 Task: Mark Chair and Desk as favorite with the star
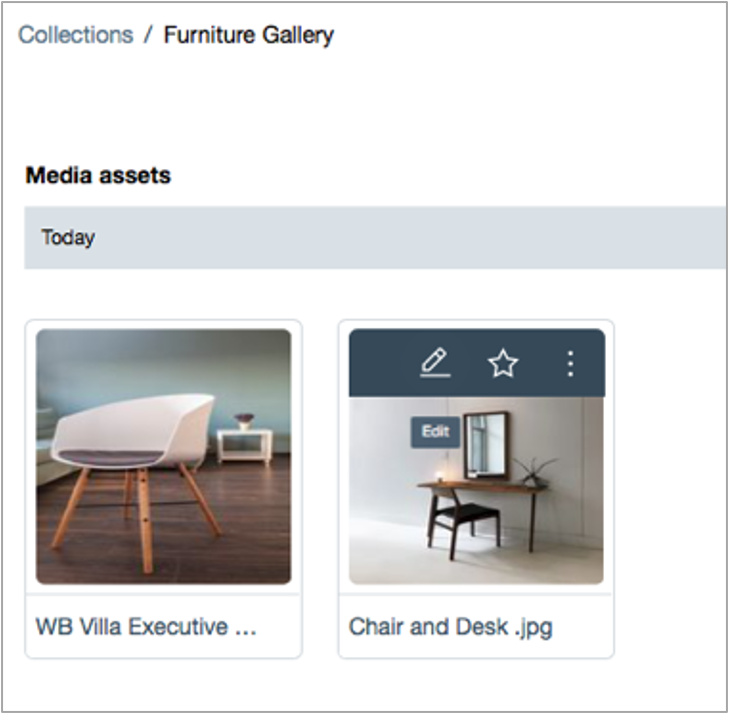tap(503, 363)
